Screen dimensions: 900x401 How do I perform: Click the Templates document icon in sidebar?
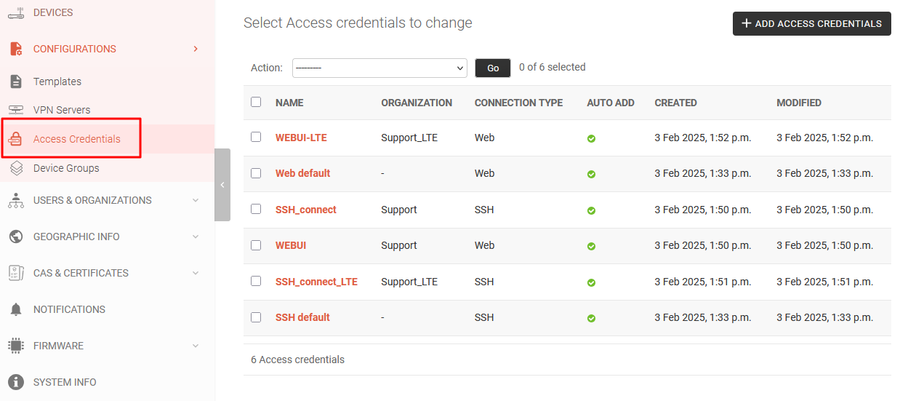[x=16, y=82]
